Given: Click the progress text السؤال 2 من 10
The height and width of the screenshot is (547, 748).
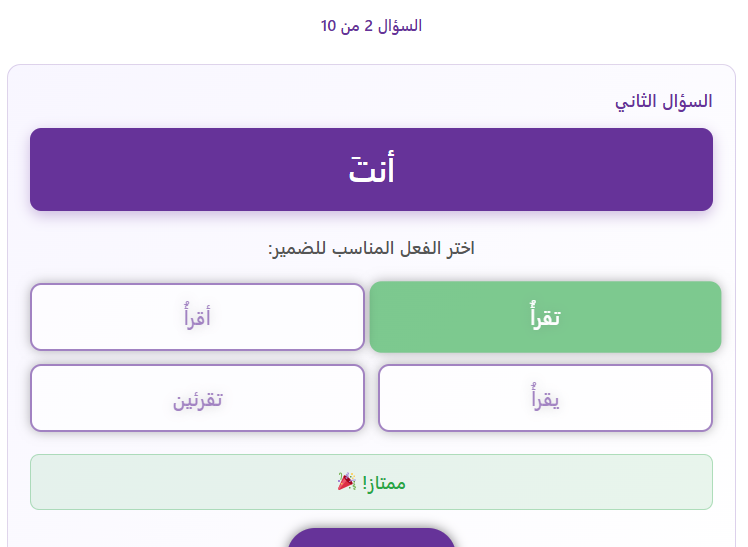Looking at the screenshot, I should [x=371, y=26].
